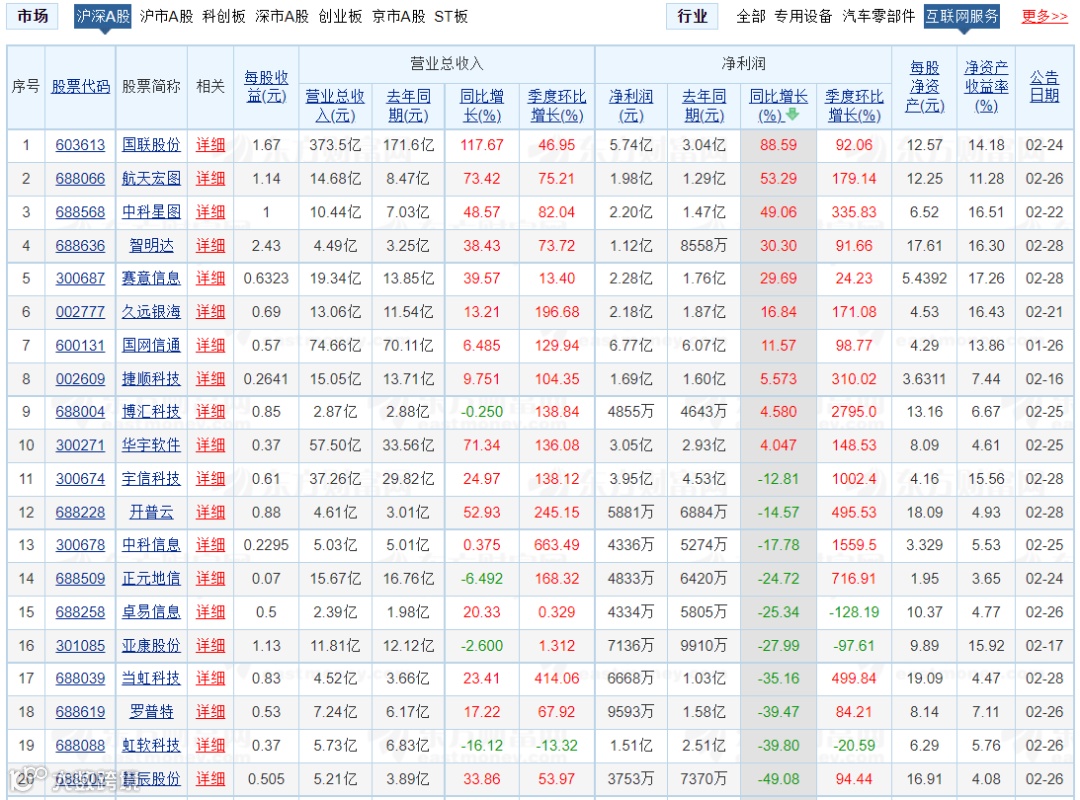Open stock name 开普云 link
The width and height of the screenshot is (1080, 800).
[x=151, y=512]
